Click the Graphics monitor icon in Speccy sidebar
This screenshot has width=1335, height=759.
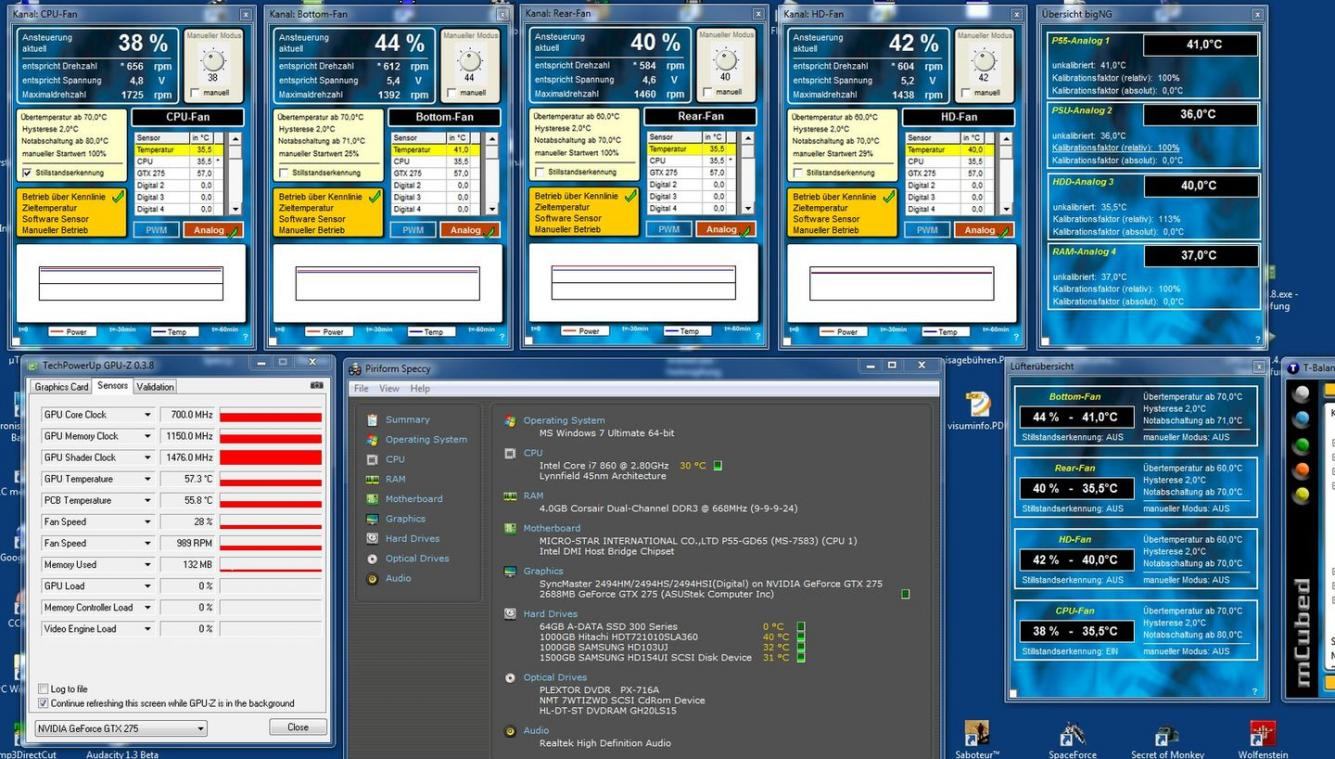[373, 519]
